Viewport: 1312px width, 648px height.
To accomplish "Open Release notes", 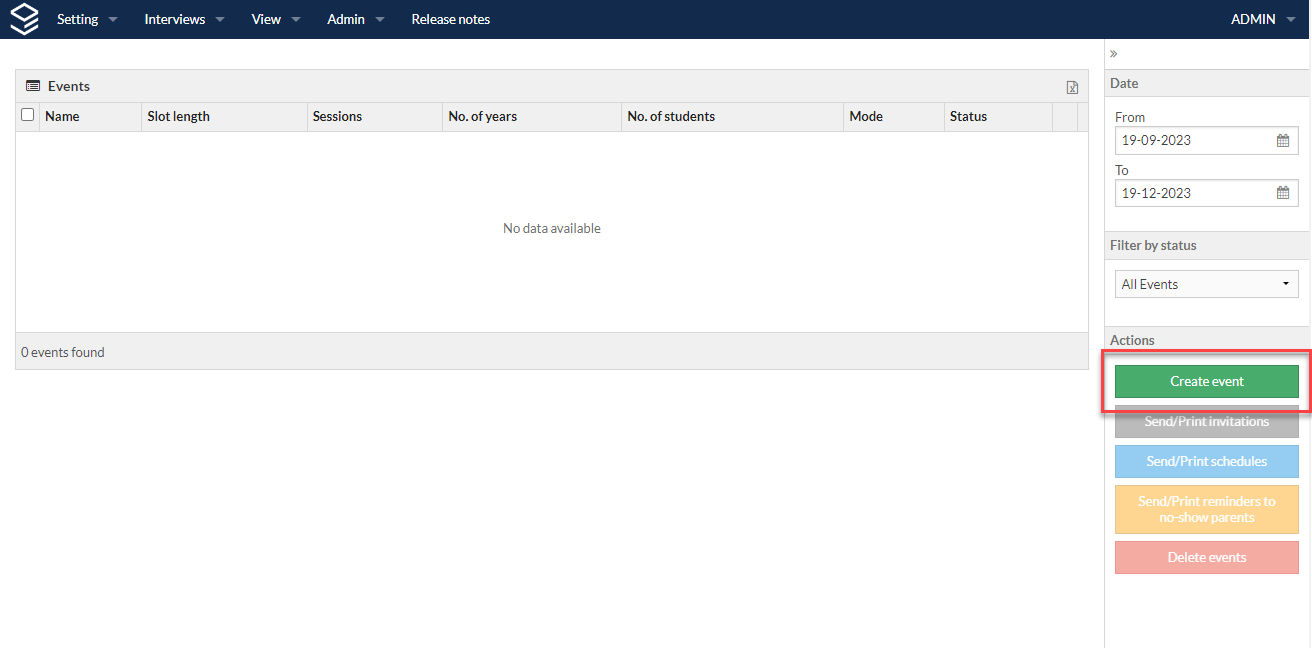I will coord(451,19).
